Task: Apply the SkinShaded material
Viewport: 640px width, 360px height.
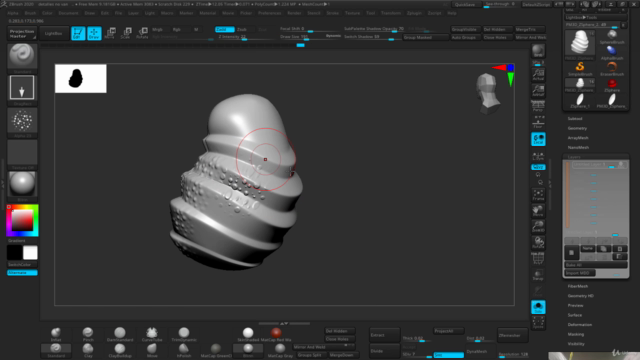Action: (248, 334)
